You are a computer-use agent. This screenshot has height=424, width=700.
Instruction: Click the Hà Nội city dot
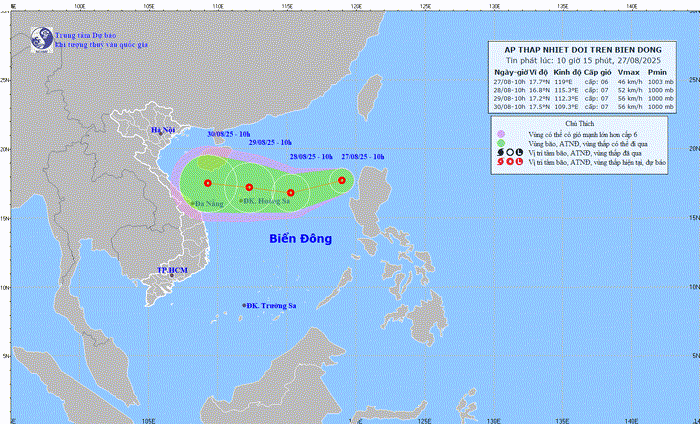[160, 133]
